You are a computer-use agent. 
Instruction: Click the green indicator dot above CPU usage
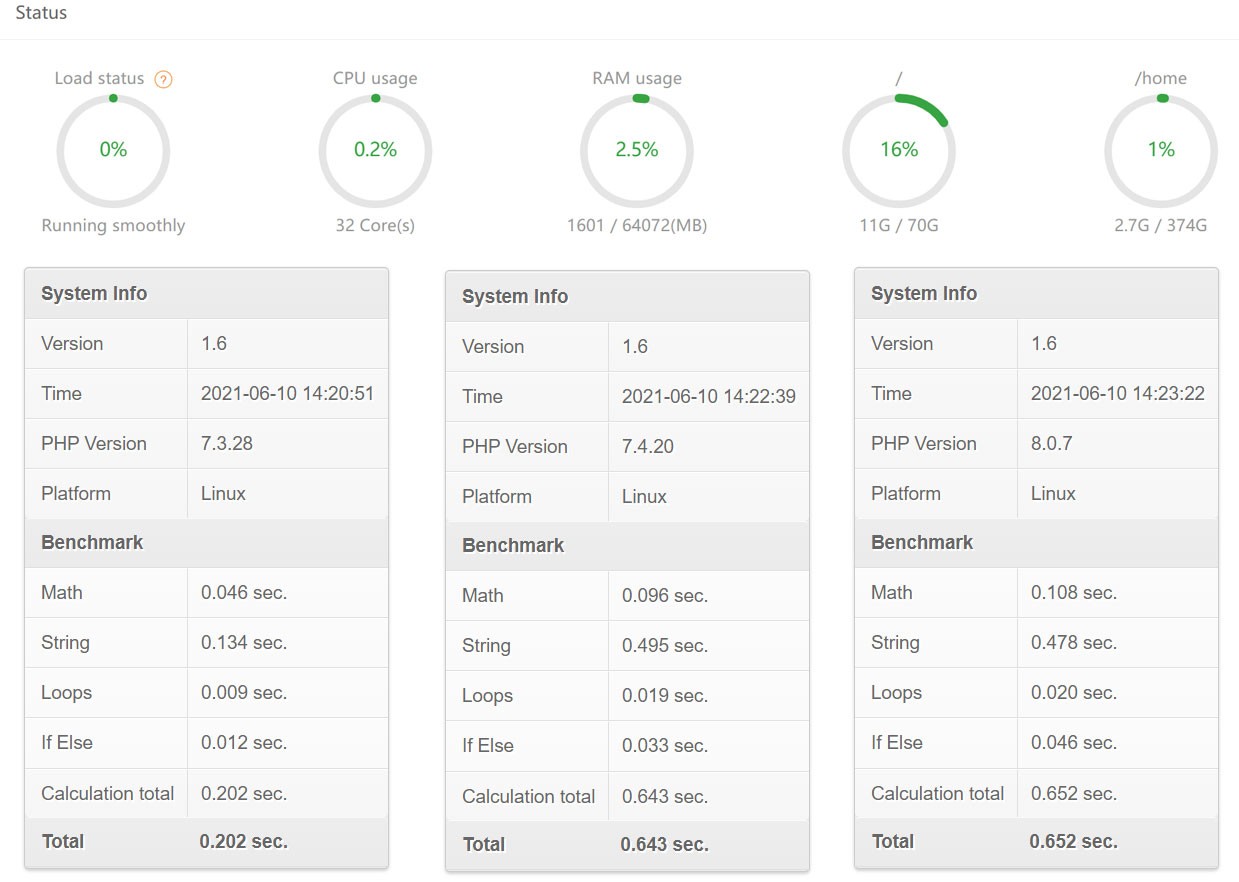375,98
